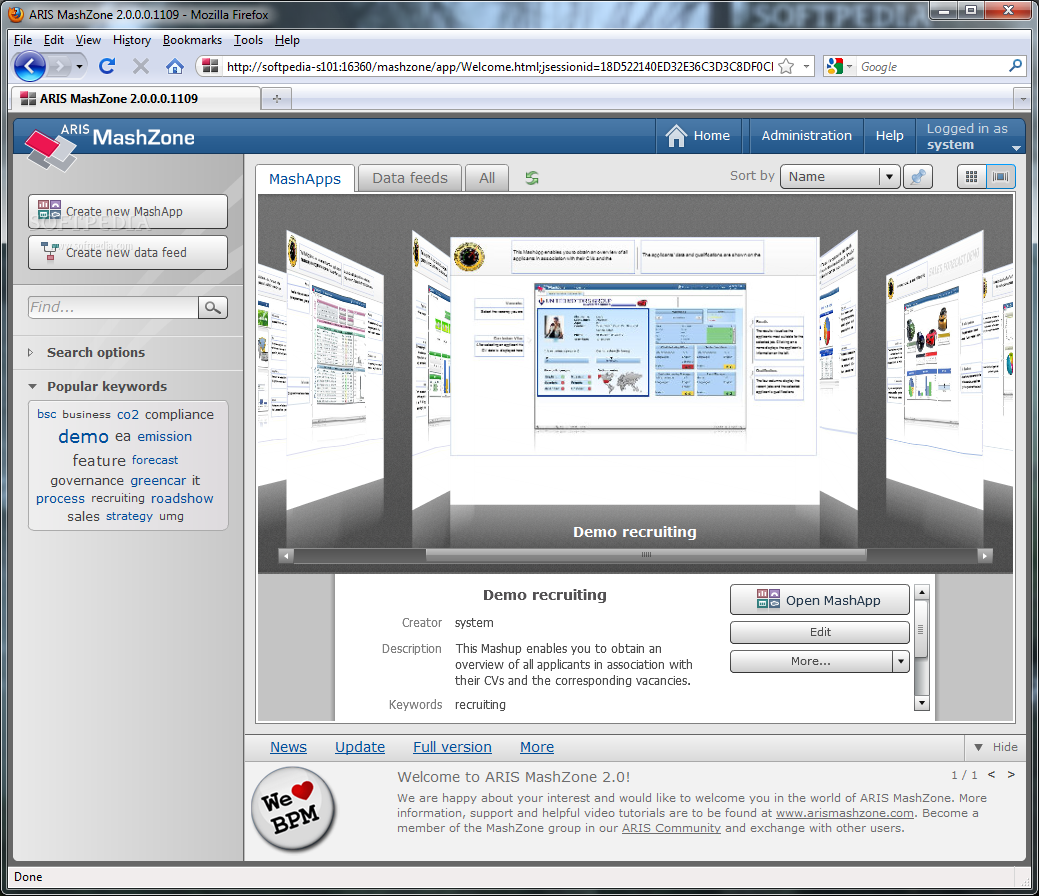
Task: Expand the More... dropdown arrow
Action: point(901,661)
